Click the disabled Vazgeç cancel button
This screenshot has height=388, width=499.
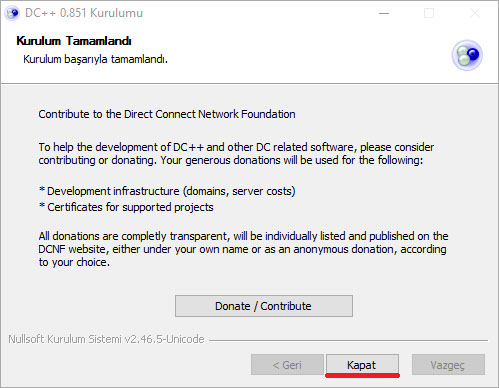[448, 365]
